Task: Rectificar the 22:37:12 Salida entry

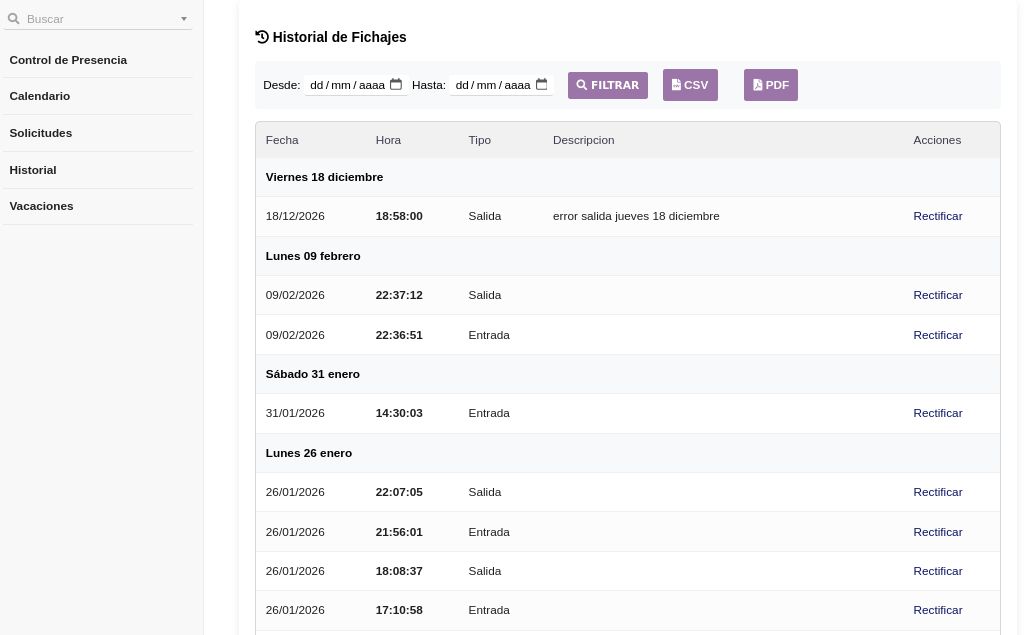Action: [937, 295]
